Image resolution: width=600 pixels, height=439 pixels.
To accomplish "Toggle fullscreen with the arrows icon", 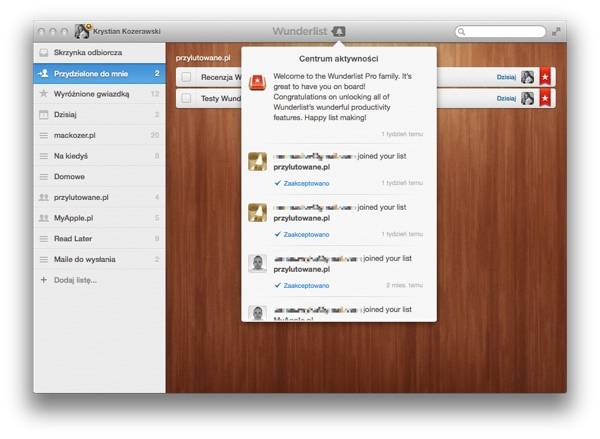I will point(556,32).
